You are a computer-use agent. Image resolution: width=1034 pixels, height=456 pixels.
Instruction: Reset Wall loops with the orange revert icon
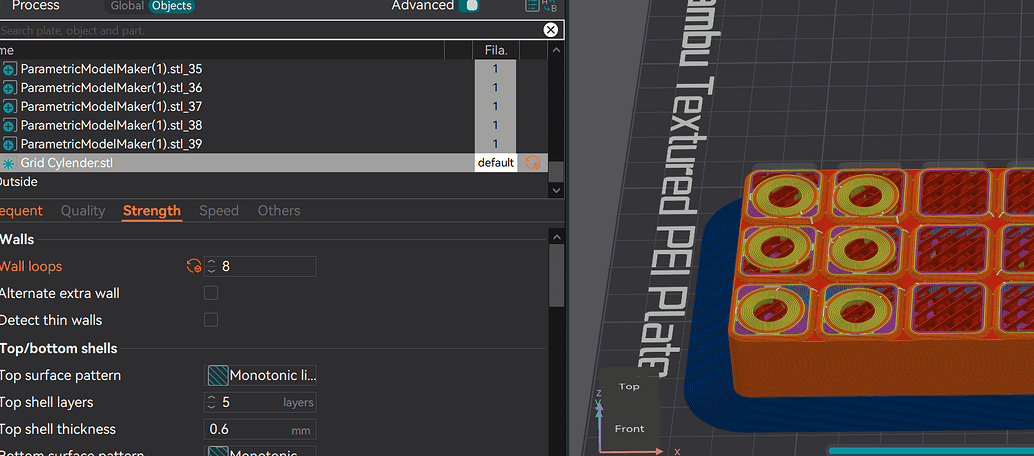click(194, 267)
